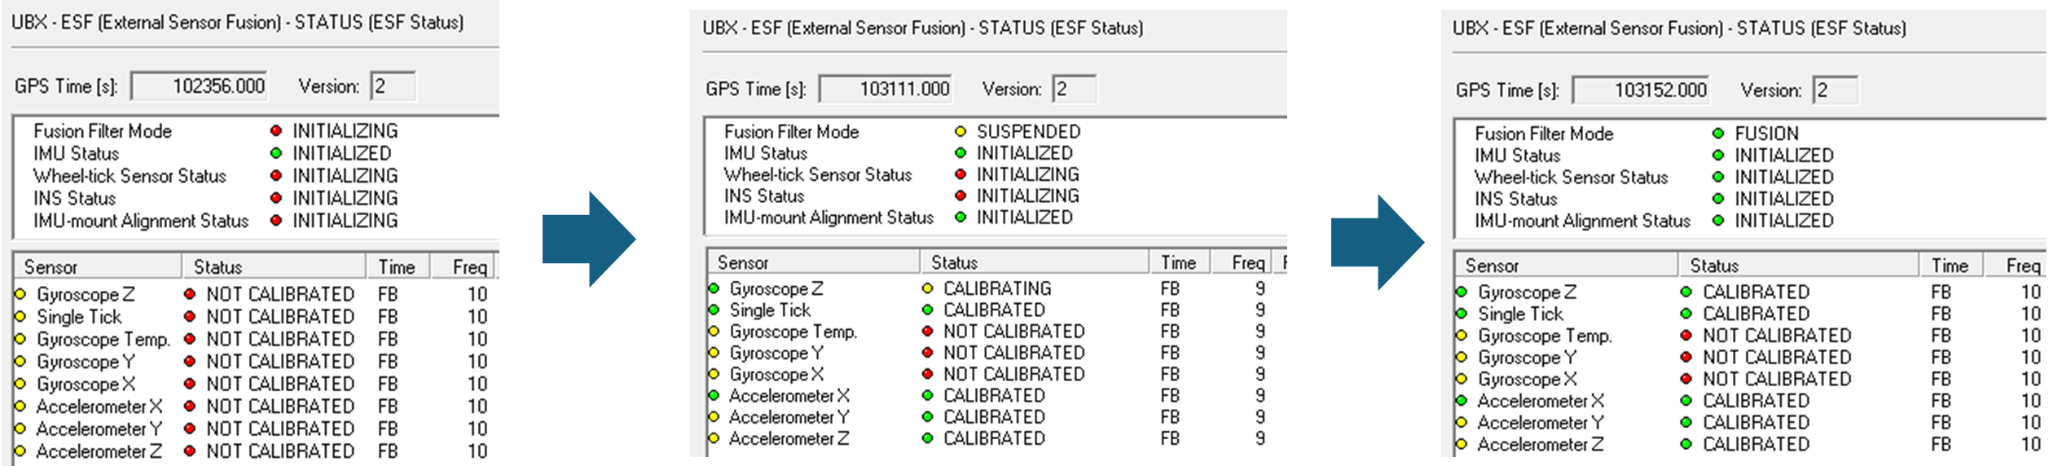Click the green CALIBRATED LED for Gyroscope Z, 103152.000 panel
Image resolution: width=2048 pixels, height=466 pixels.
1686,292
